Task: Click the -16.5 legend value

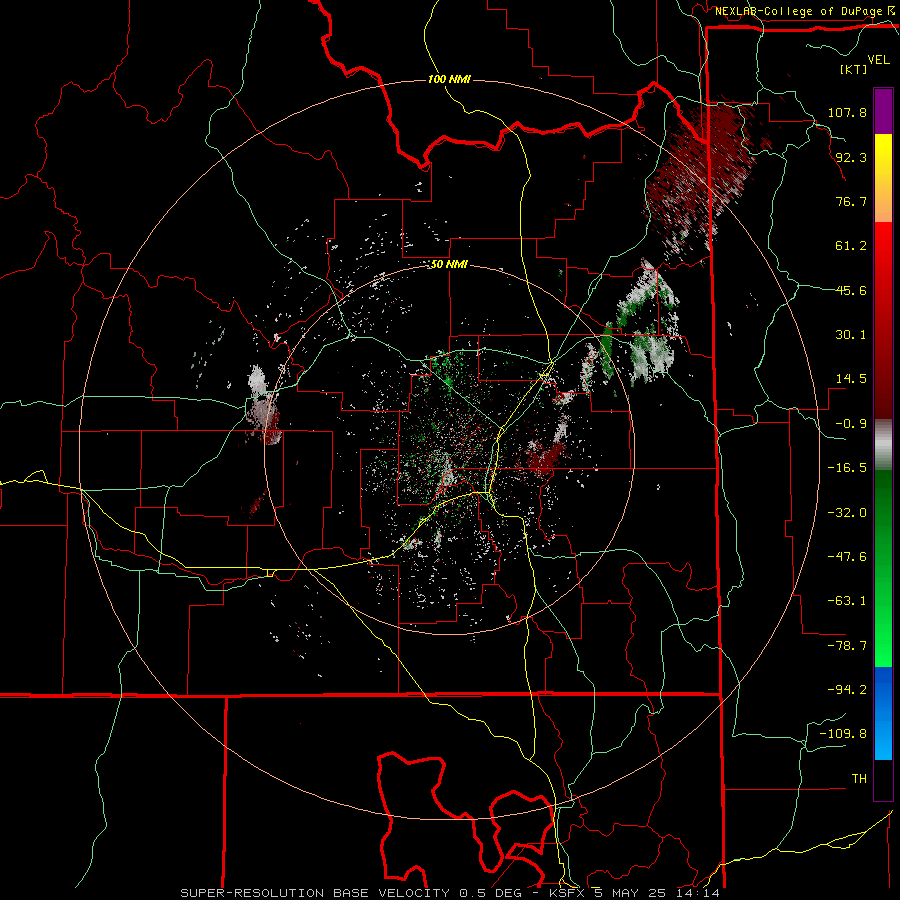Action: pos(847,467)
